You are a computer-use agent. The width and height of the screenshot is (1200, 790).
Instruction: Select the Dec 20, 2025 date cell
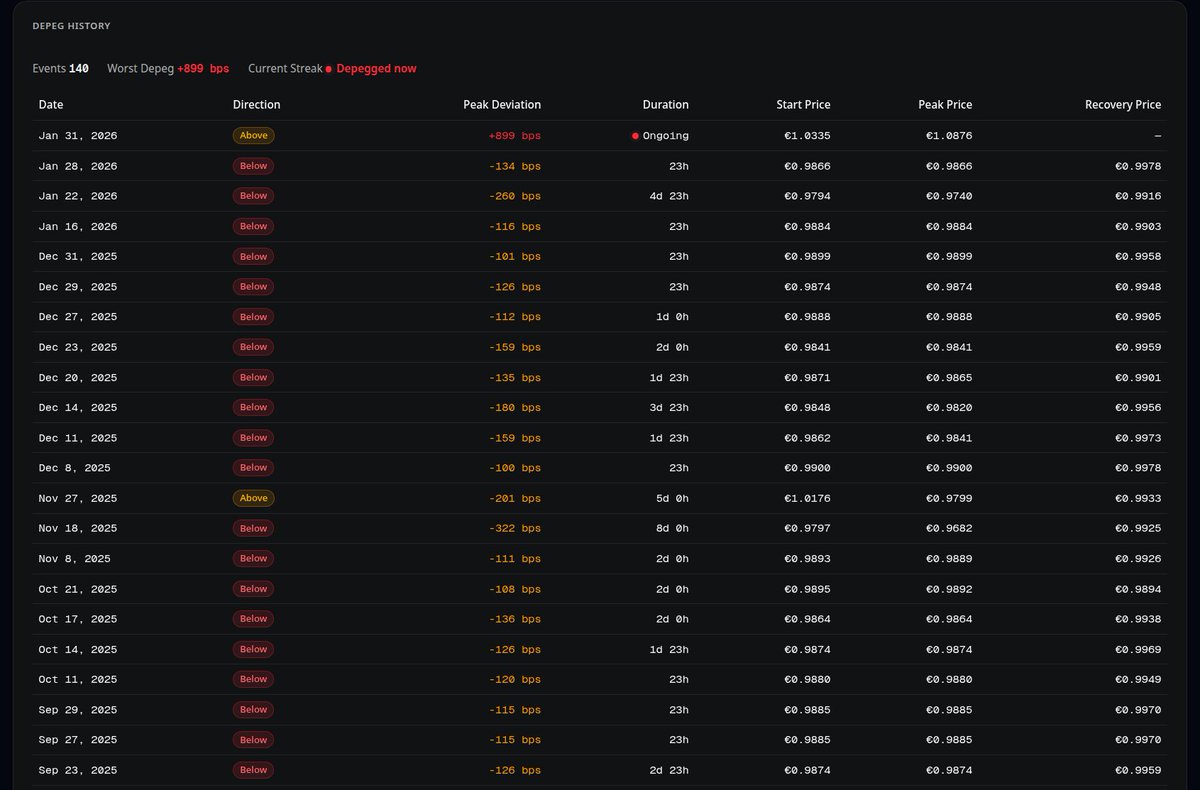tap(78, 378)
